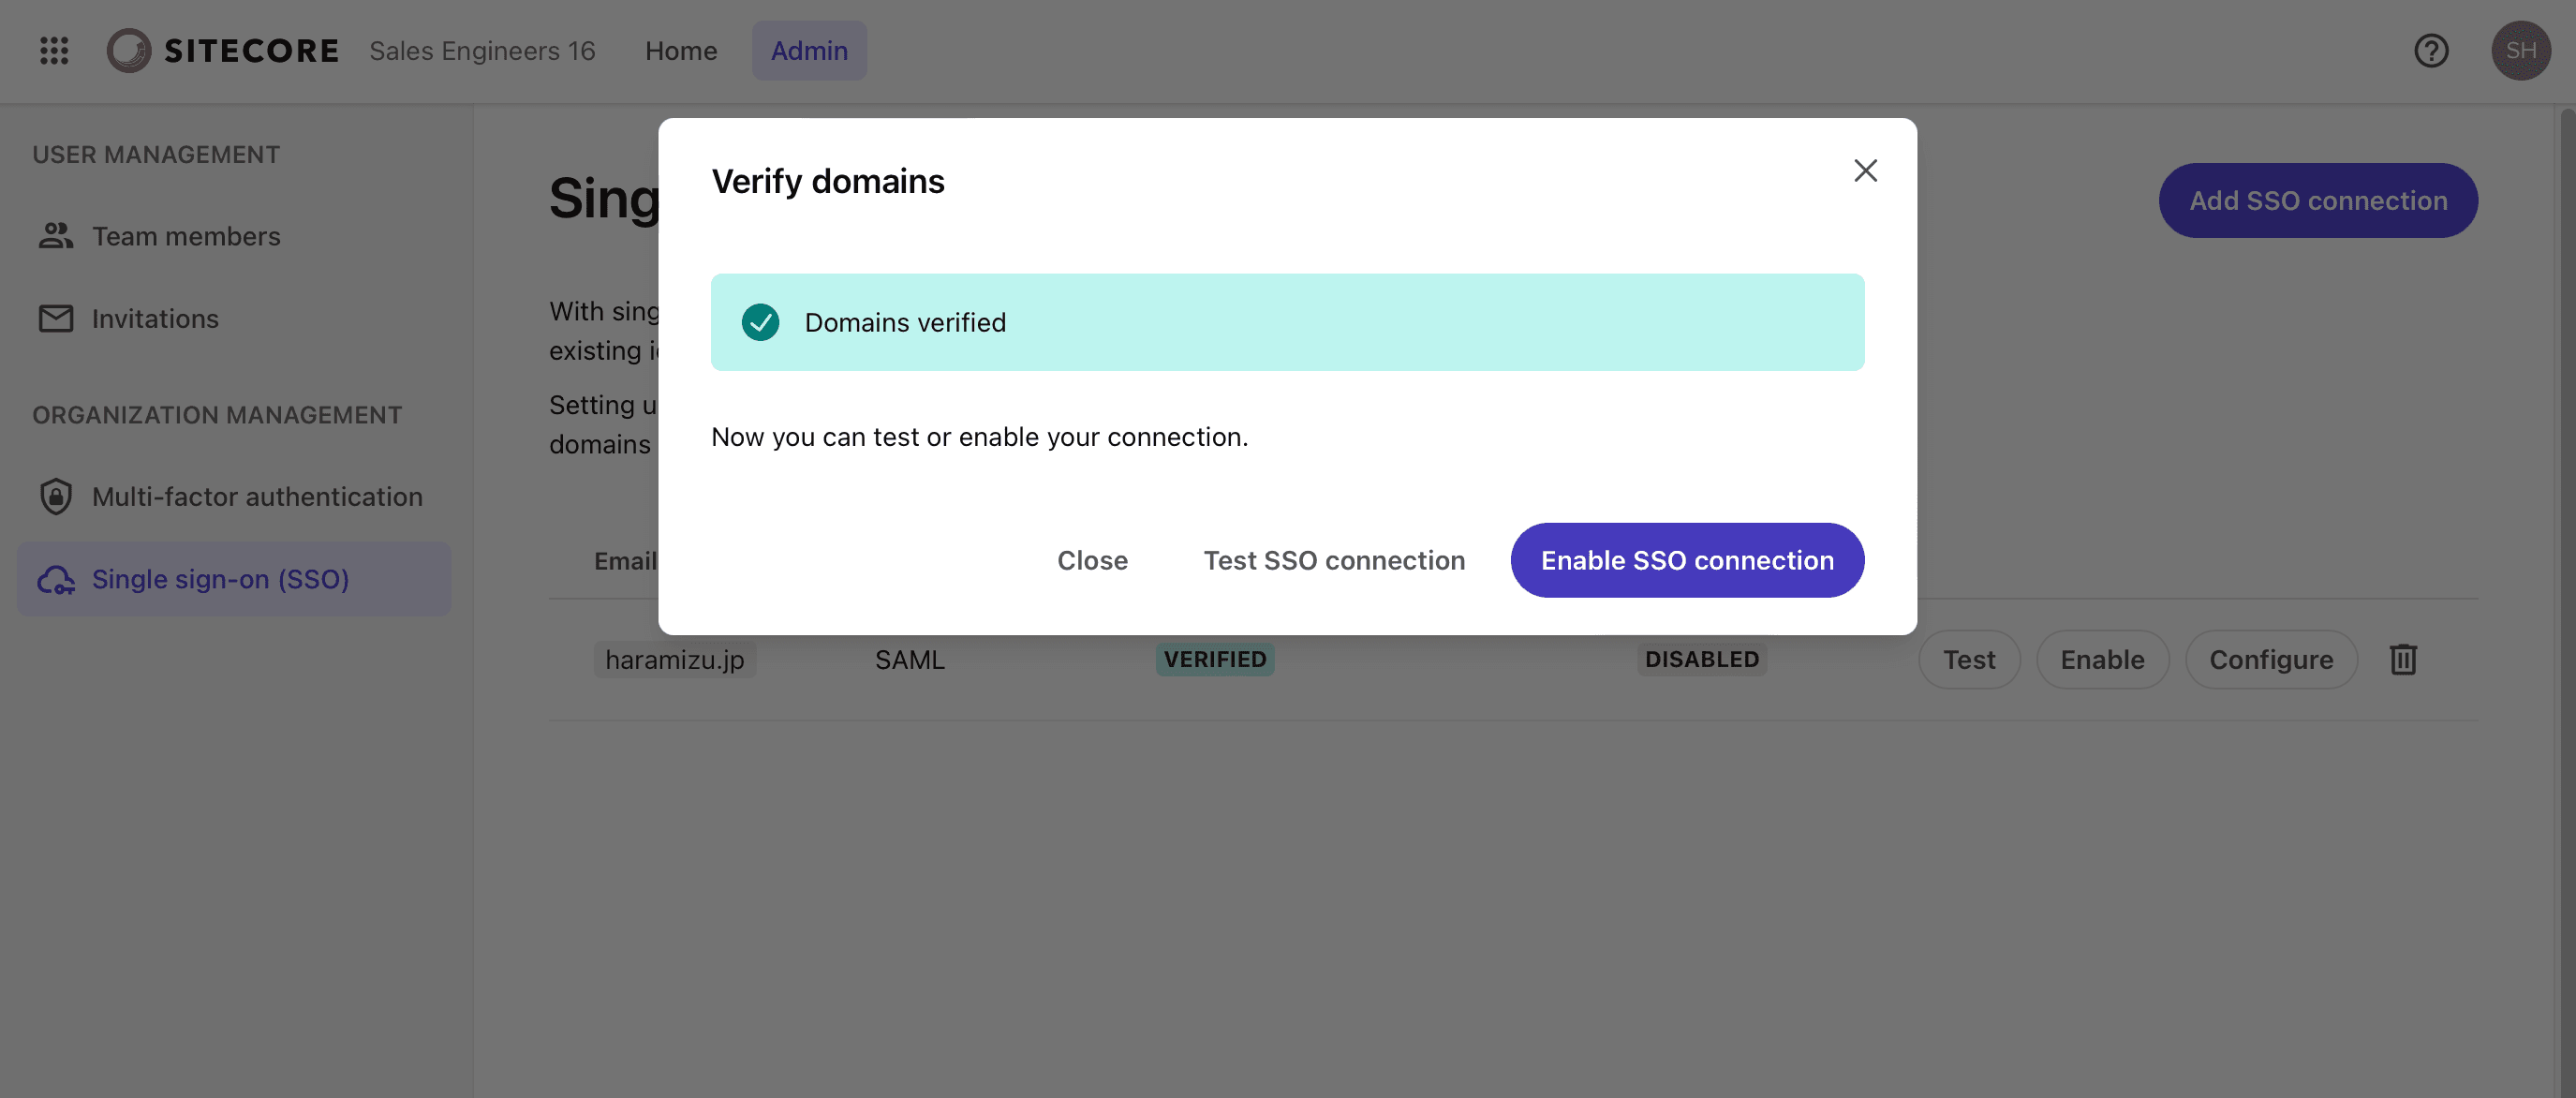Click Add SSO connection button
This screenshot has height=1098, width=2576.
click(x=2317, y=200)
